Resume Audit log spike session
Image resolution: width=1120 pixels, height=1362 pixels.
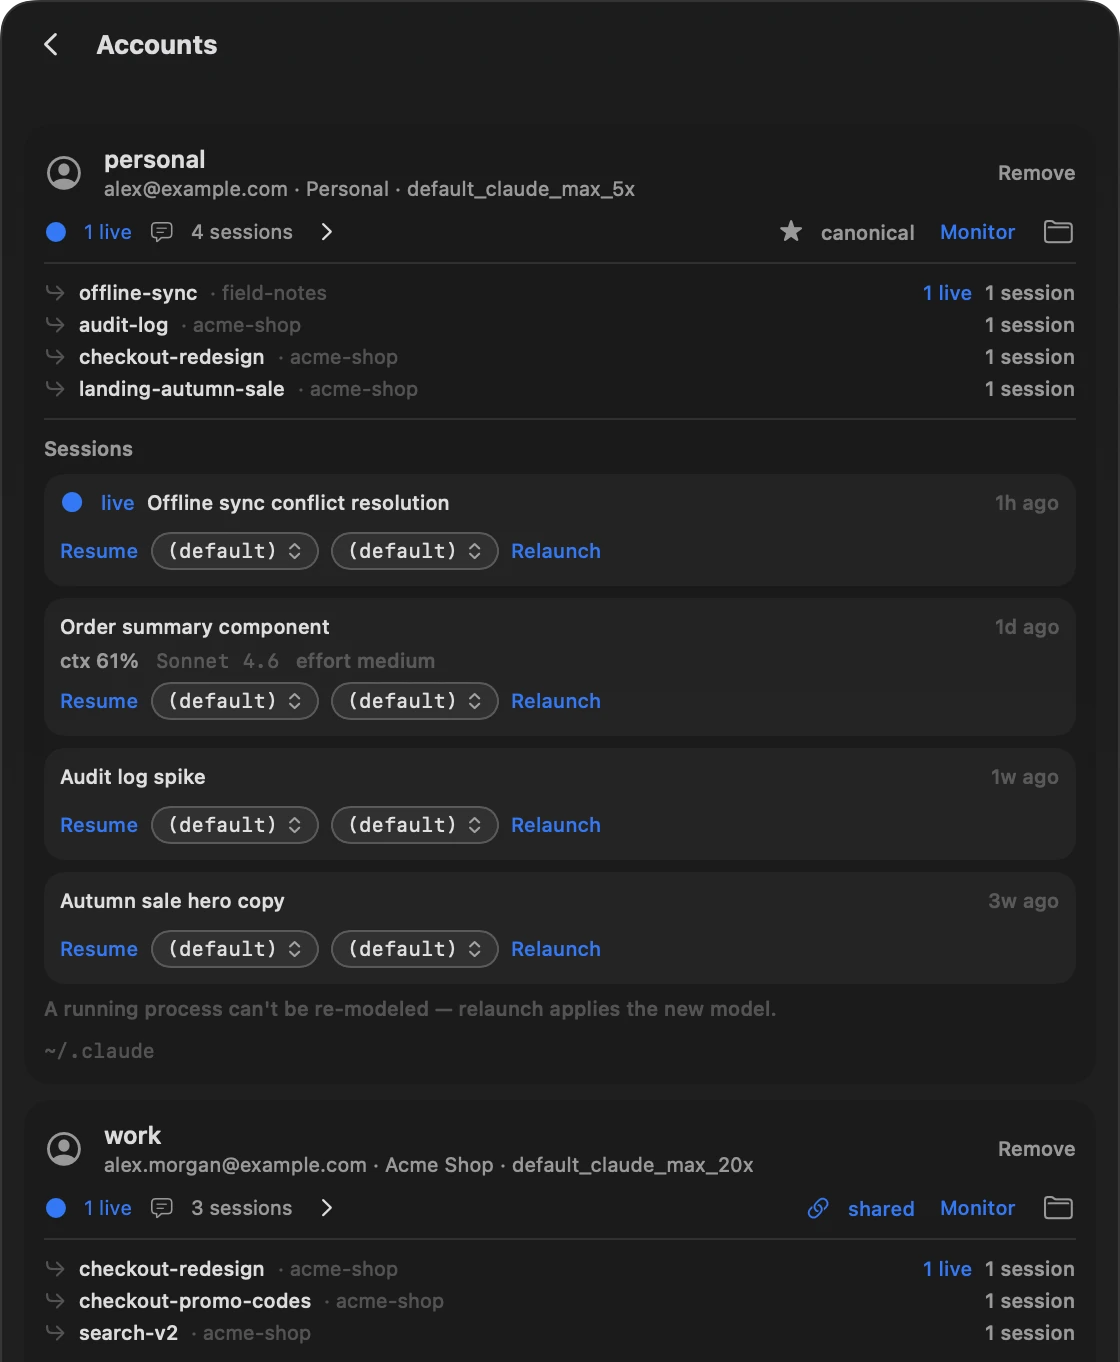(x=99, y=825)
